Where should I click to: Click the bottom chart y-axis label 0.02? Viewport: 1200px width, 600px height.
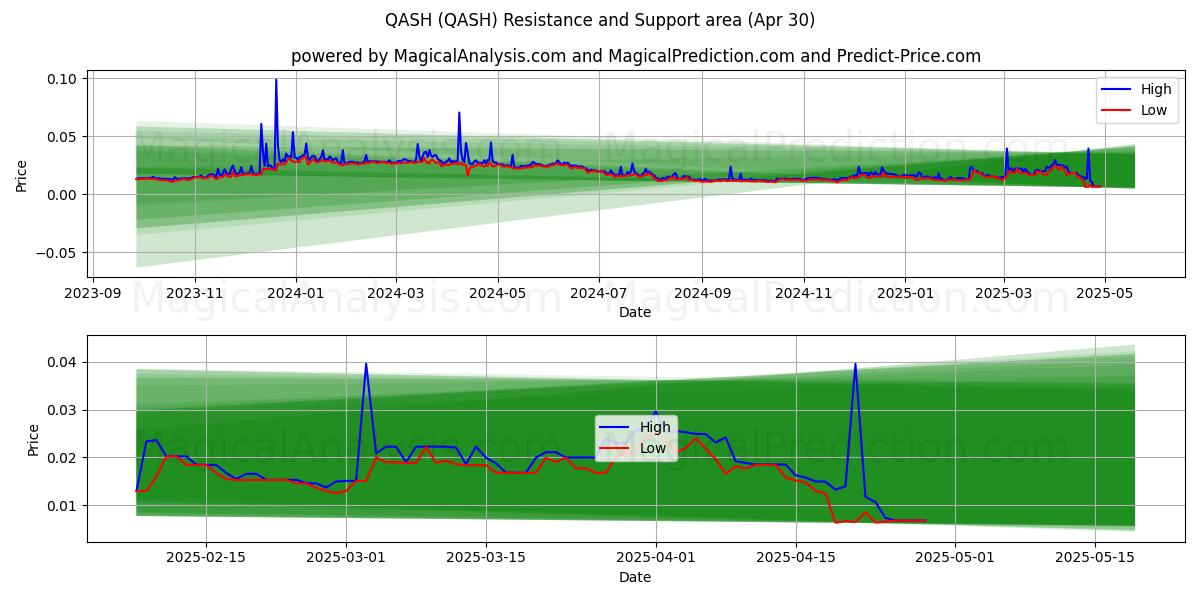pos(62,458)
